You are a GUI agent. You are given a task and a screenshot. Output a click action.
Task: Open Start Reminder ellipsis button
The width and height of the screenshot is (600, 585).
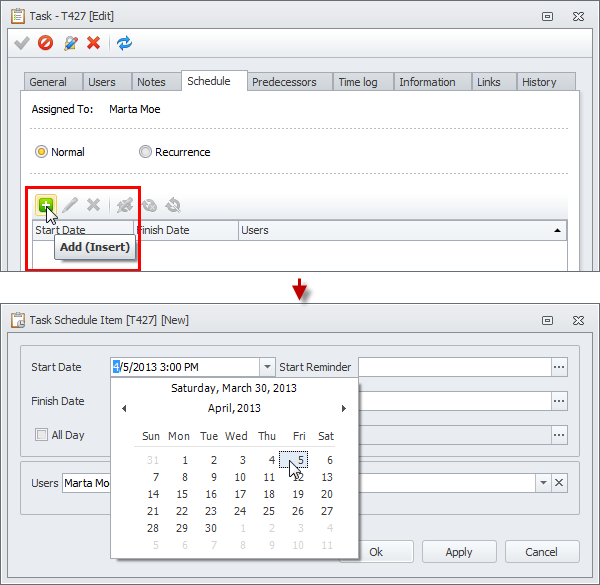tap(559, 367)
